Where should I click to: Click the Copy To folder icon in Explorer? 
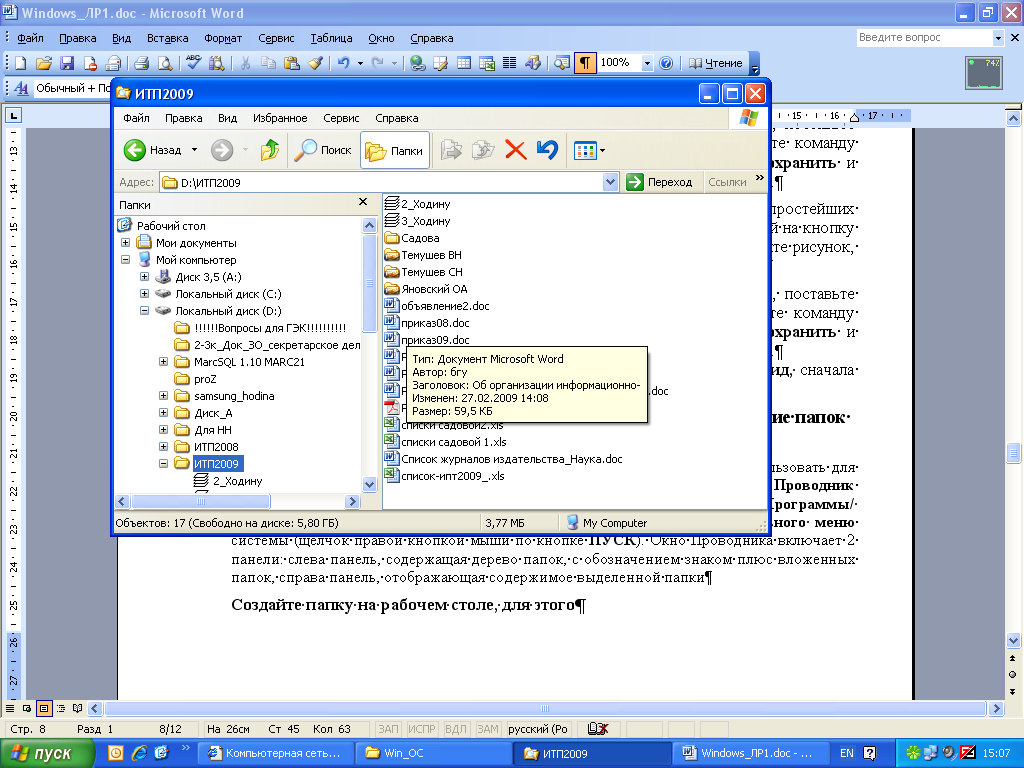coord(483,150)
